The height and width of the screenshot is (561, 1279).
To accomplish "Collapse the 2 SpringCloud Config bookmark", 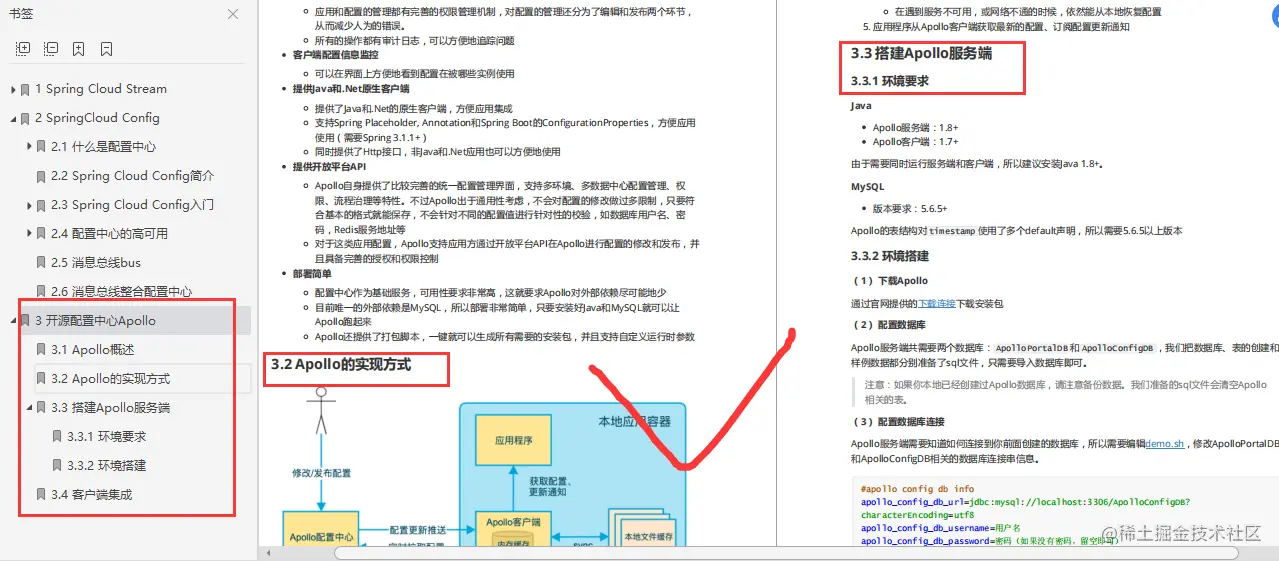I will click(x=13, y=118).
